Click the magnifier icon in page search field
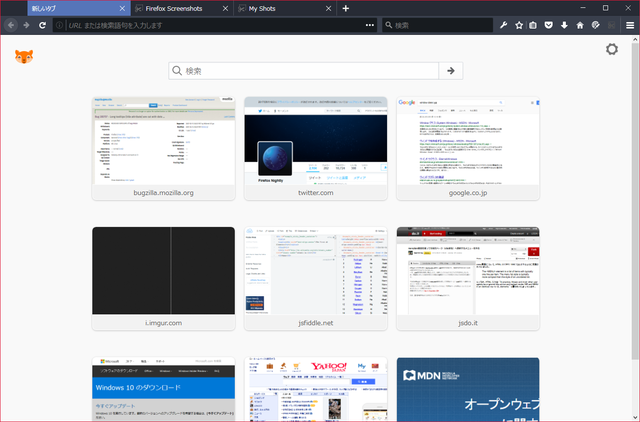Viewport: 640px width, 422px height. (177, 71)
